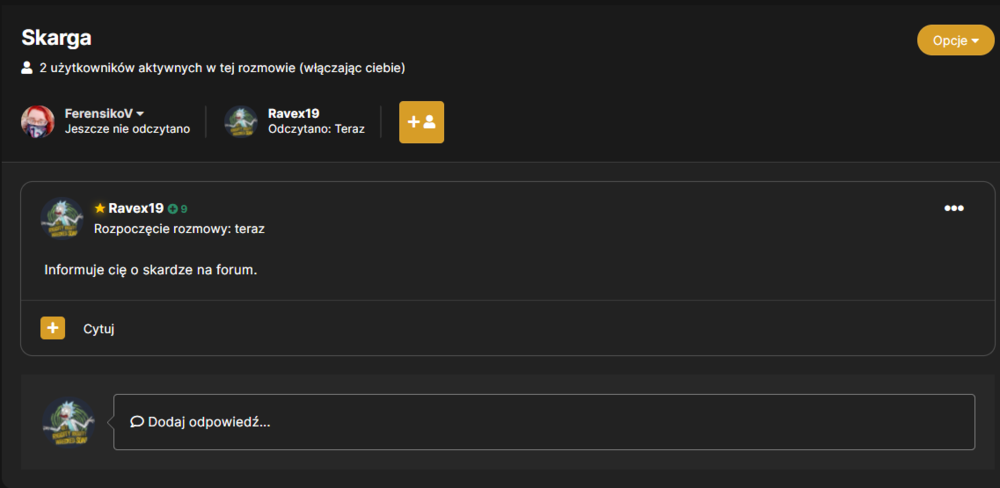This screenshot has width=1000, height=488.
Task: Click Ravex19's avatar in the message post
Action: click(62, 218)
